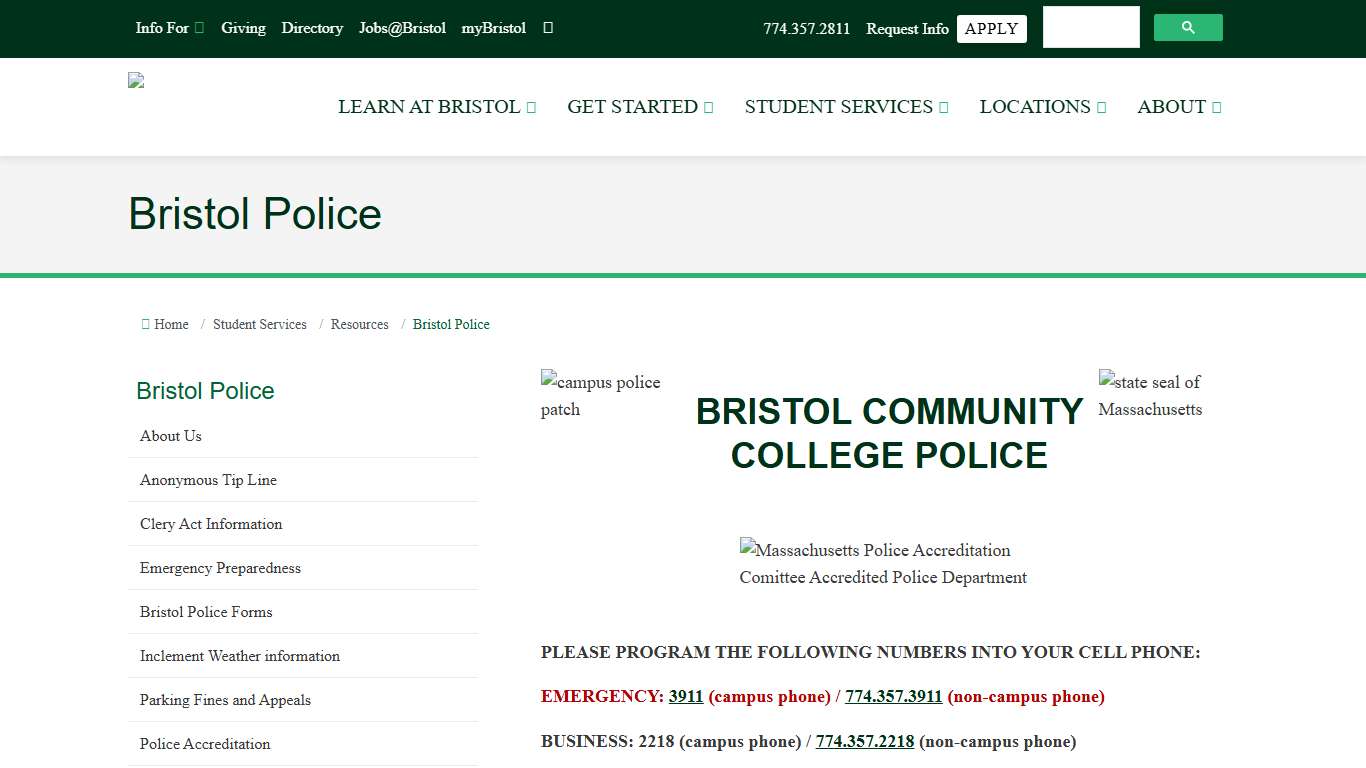This screenshot has width=1366, height=768.
Task: Open the LEARN AT BRISTOL dropdown
Action: pos(437,107)
